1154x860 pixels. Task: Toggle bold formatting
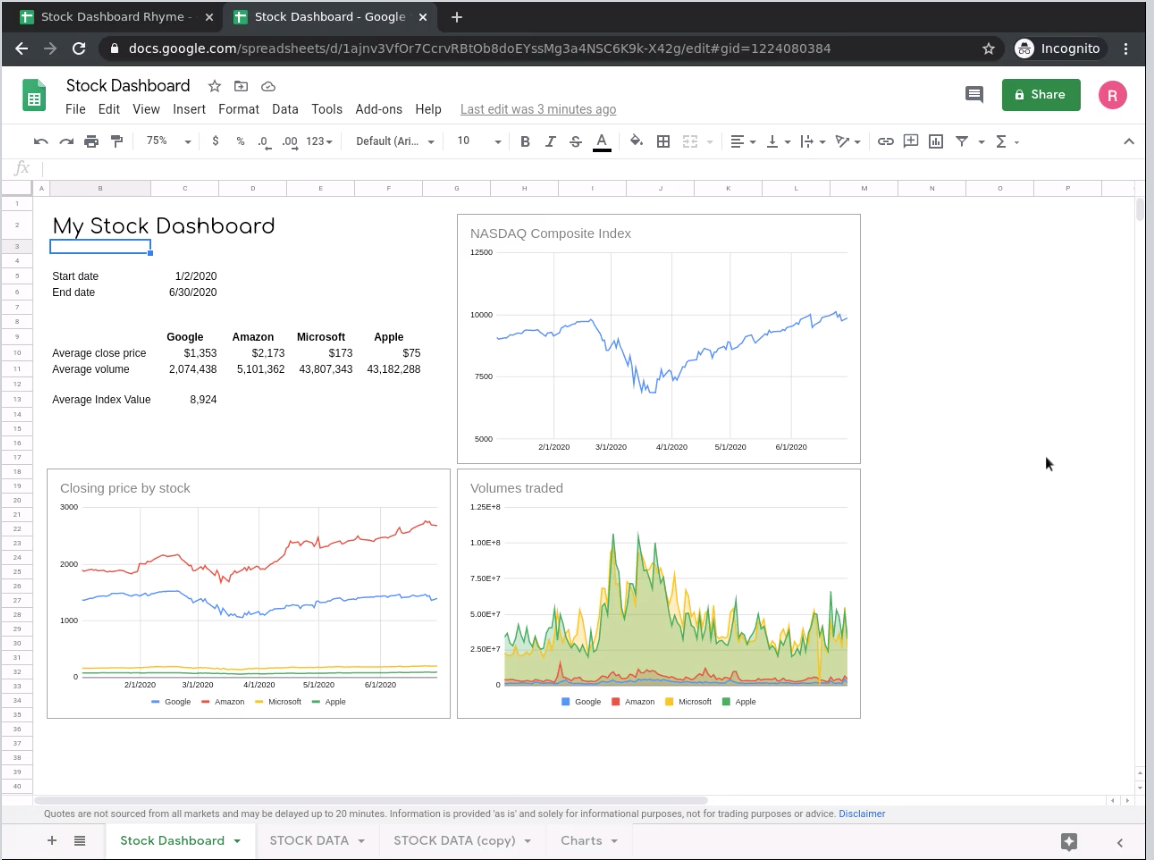(525, 142)
